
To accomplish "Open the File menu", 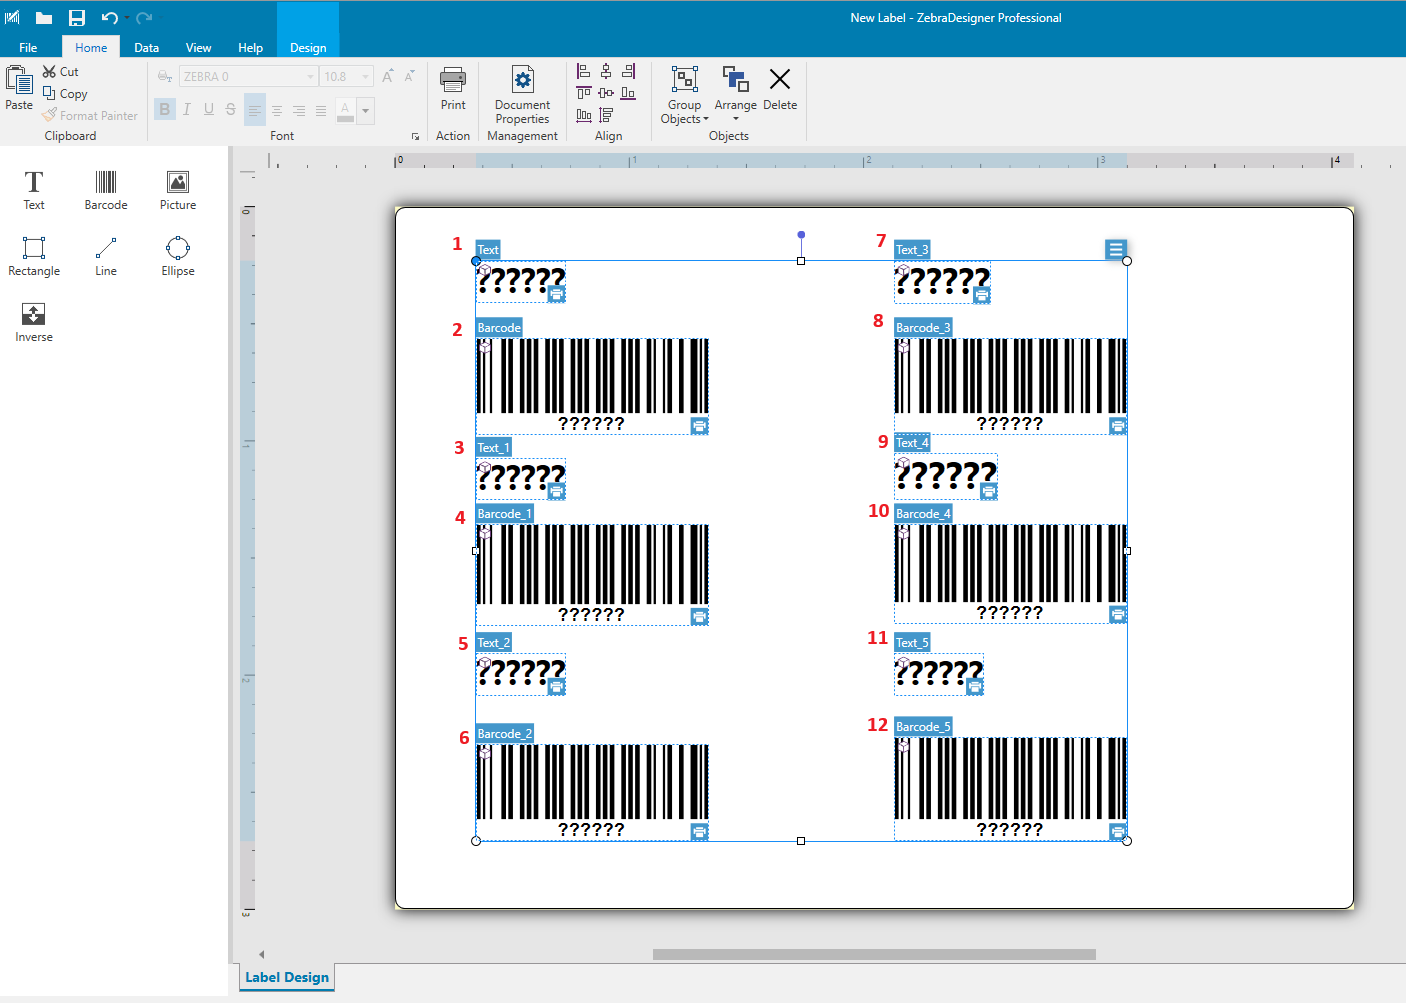I will [28, 47].
